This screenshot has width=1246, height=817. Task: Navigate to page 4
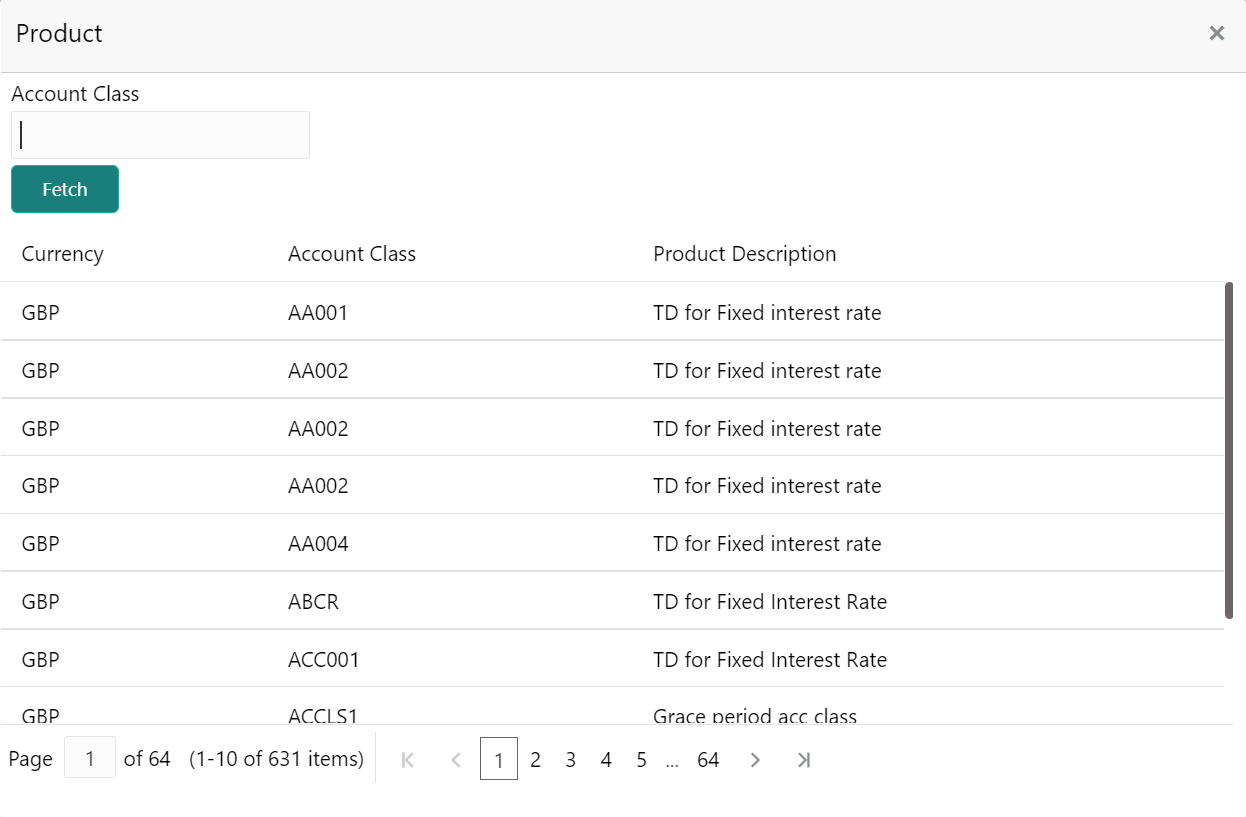click(x=606, y=760)
